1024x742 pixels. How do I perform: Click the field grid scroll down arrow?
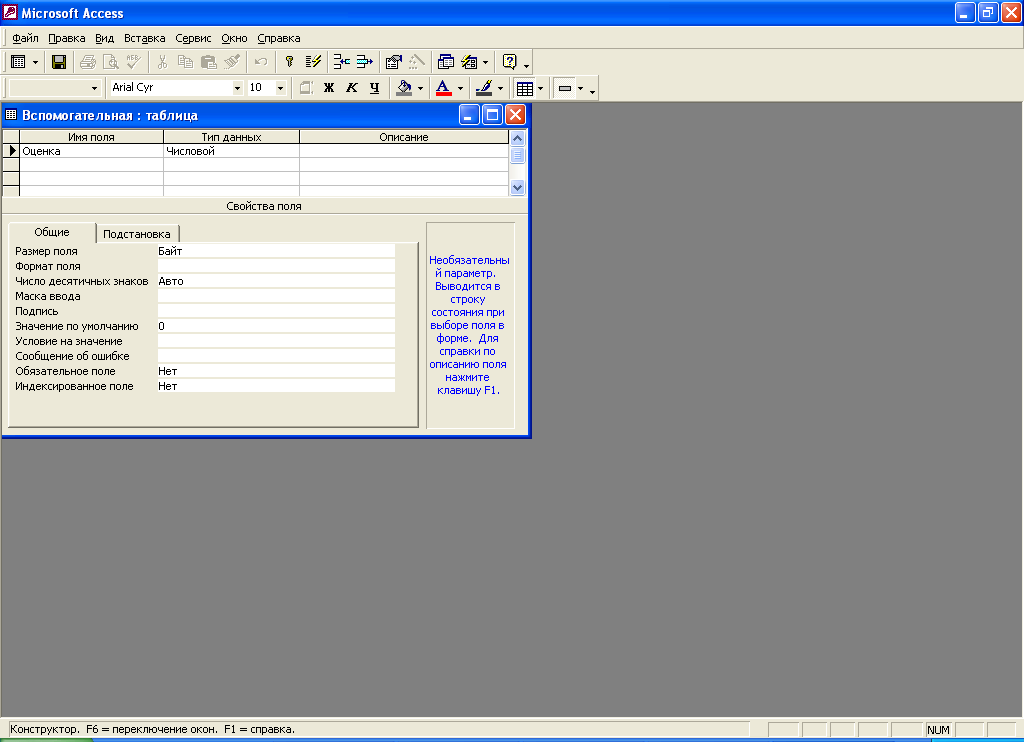[517, 187]
